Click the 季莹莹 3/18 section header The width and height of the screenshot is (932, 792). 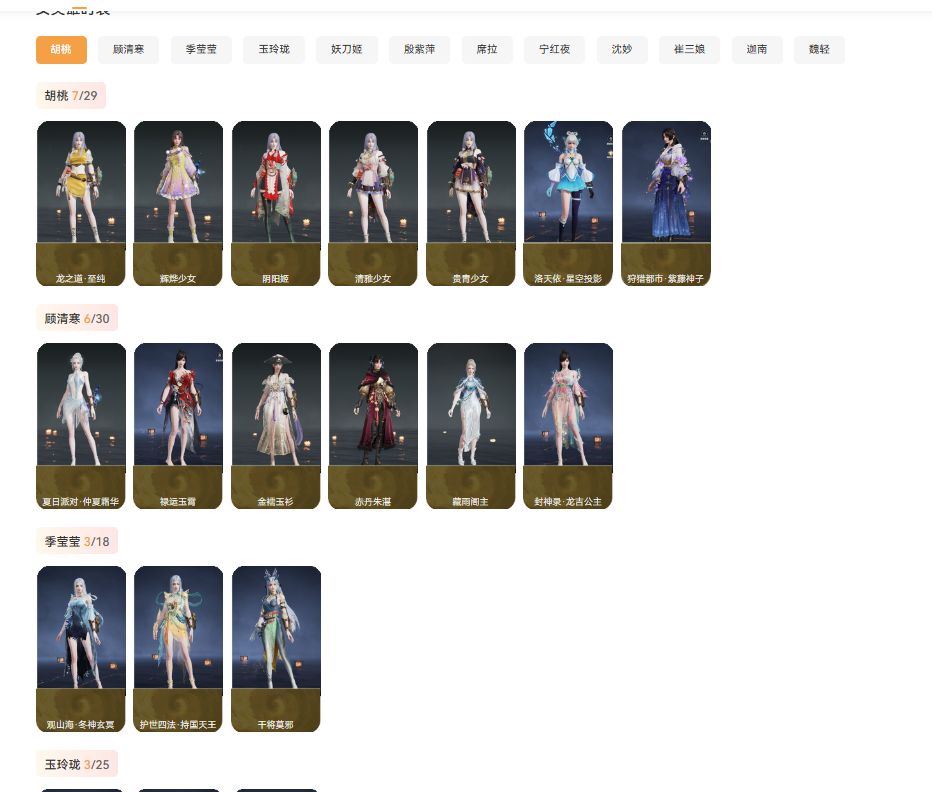pos(77,541)
